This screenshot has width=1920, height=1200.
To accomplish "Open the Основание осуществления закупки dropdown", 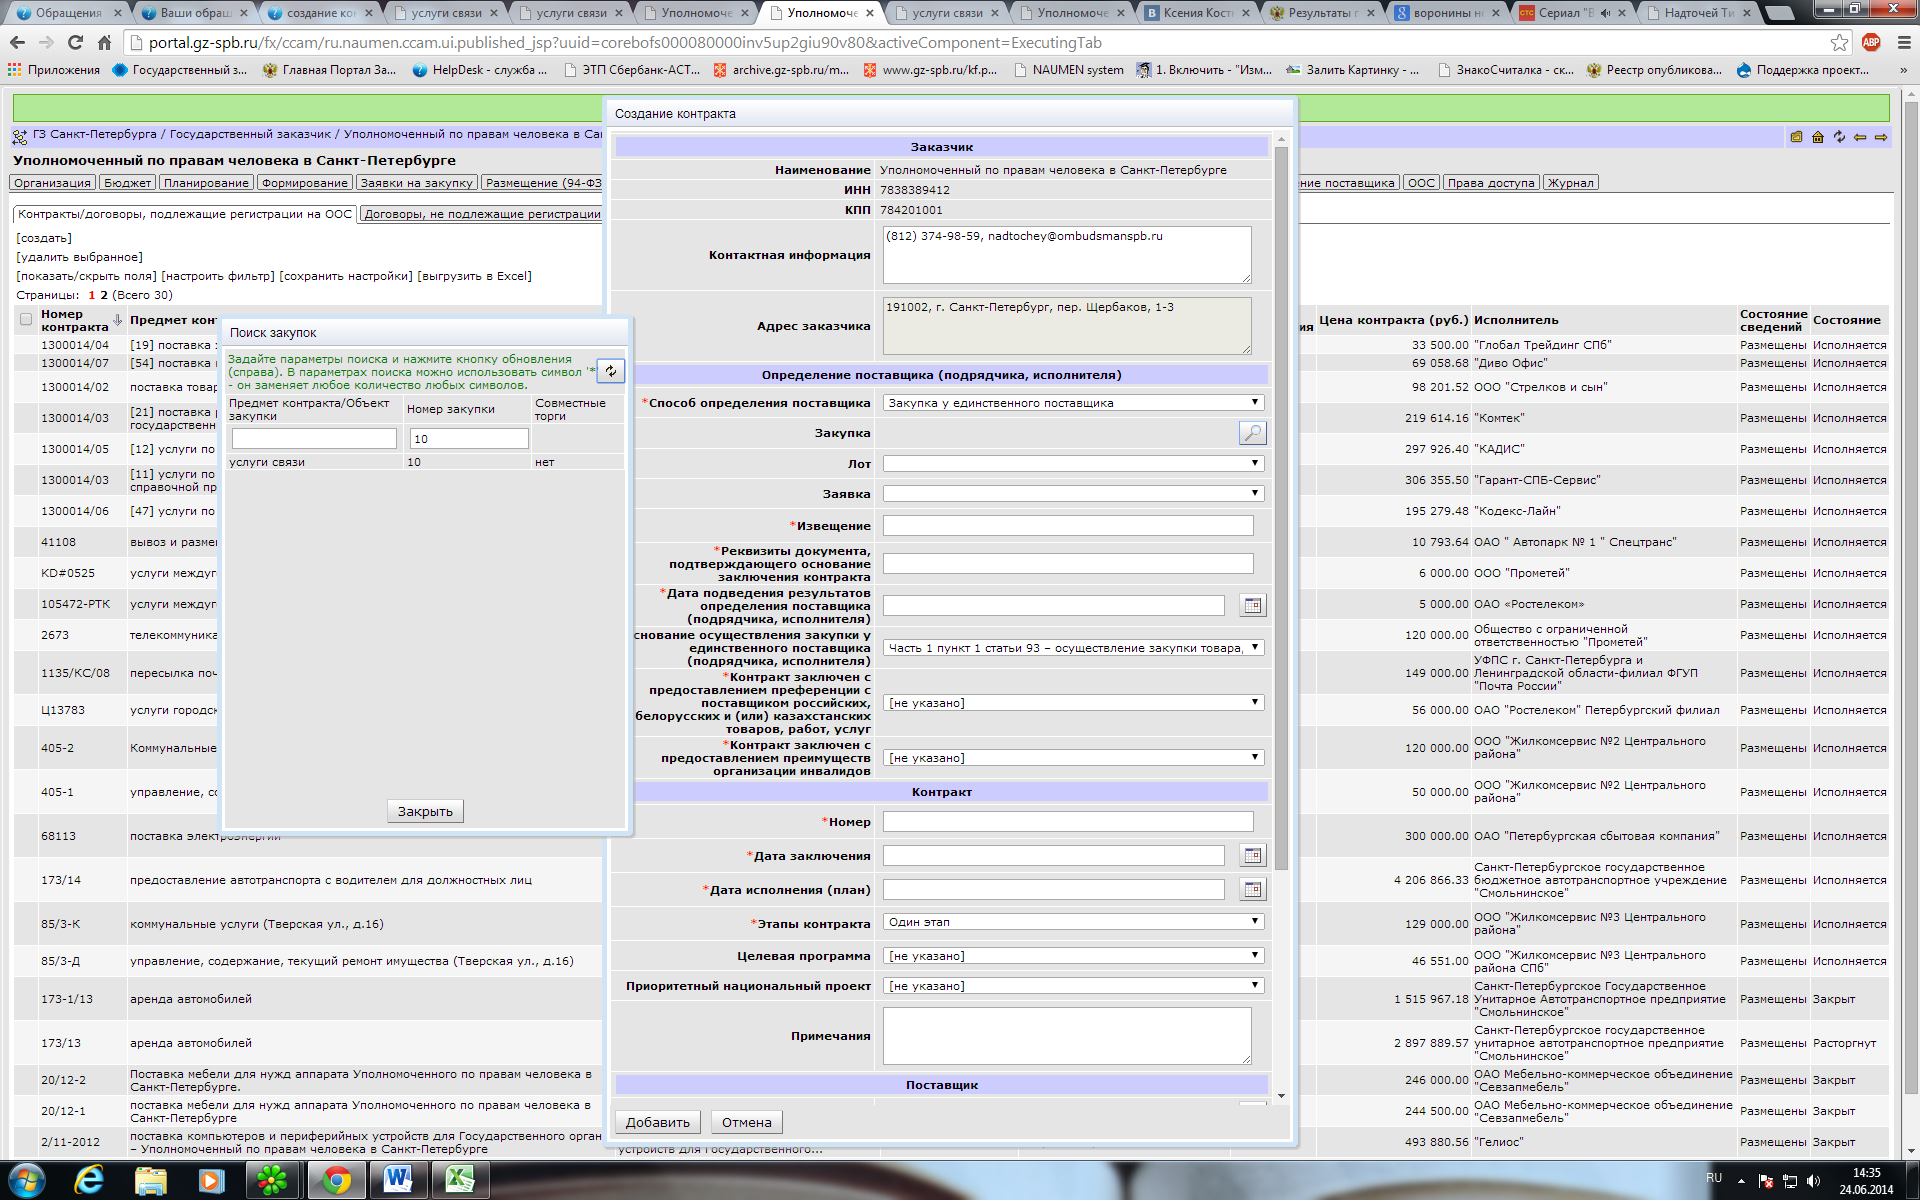I will coord(1073,648).
